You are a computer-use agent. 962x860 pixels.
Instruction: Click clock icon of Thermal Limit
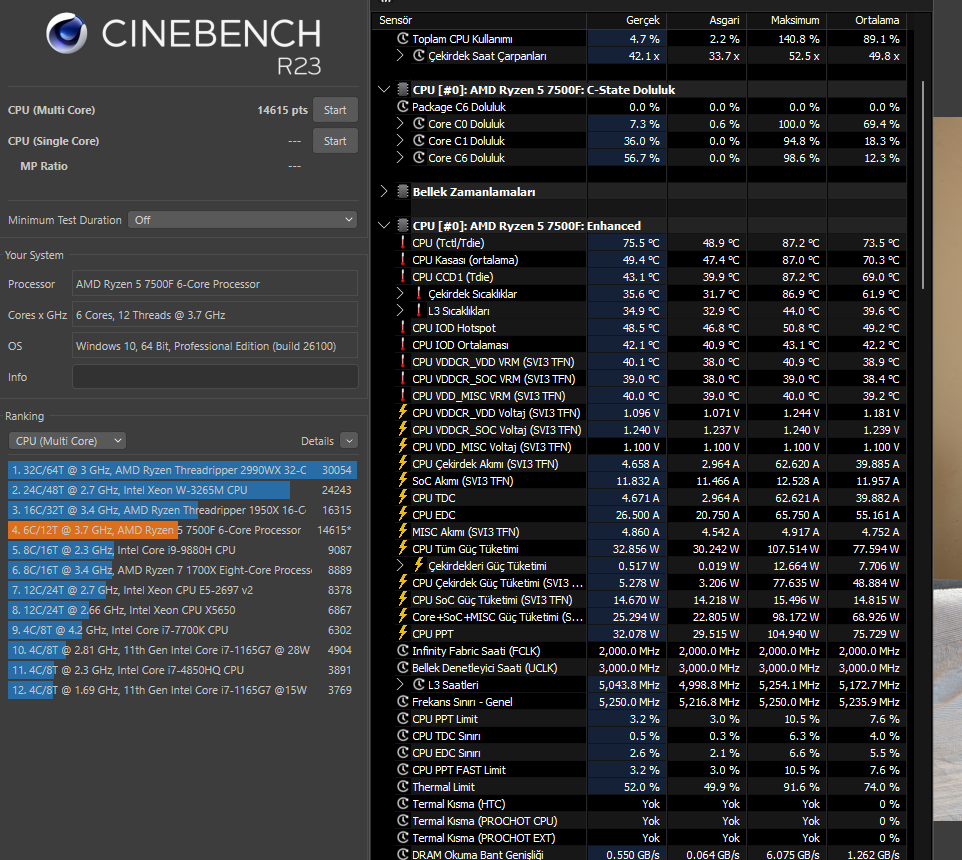pos(403,786)
